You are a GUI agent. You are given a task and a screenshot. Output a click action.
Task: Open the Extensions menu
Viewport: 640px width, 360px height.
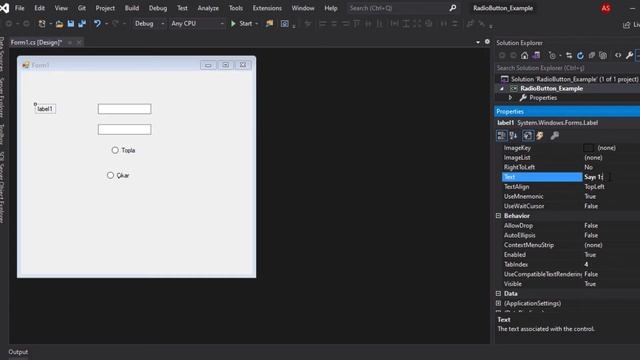click(267, 8)
